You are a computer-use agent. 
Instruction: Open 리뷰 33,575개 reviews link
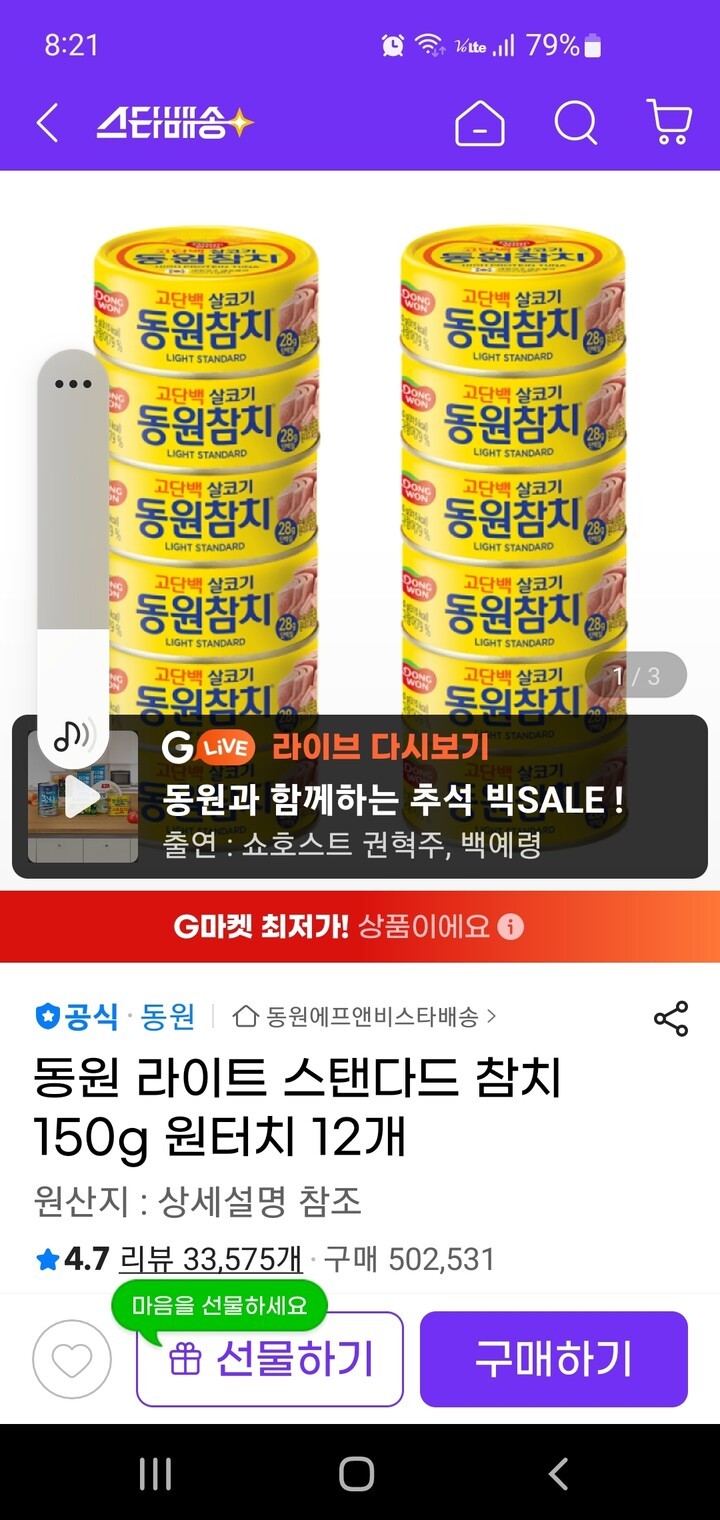211,1259
